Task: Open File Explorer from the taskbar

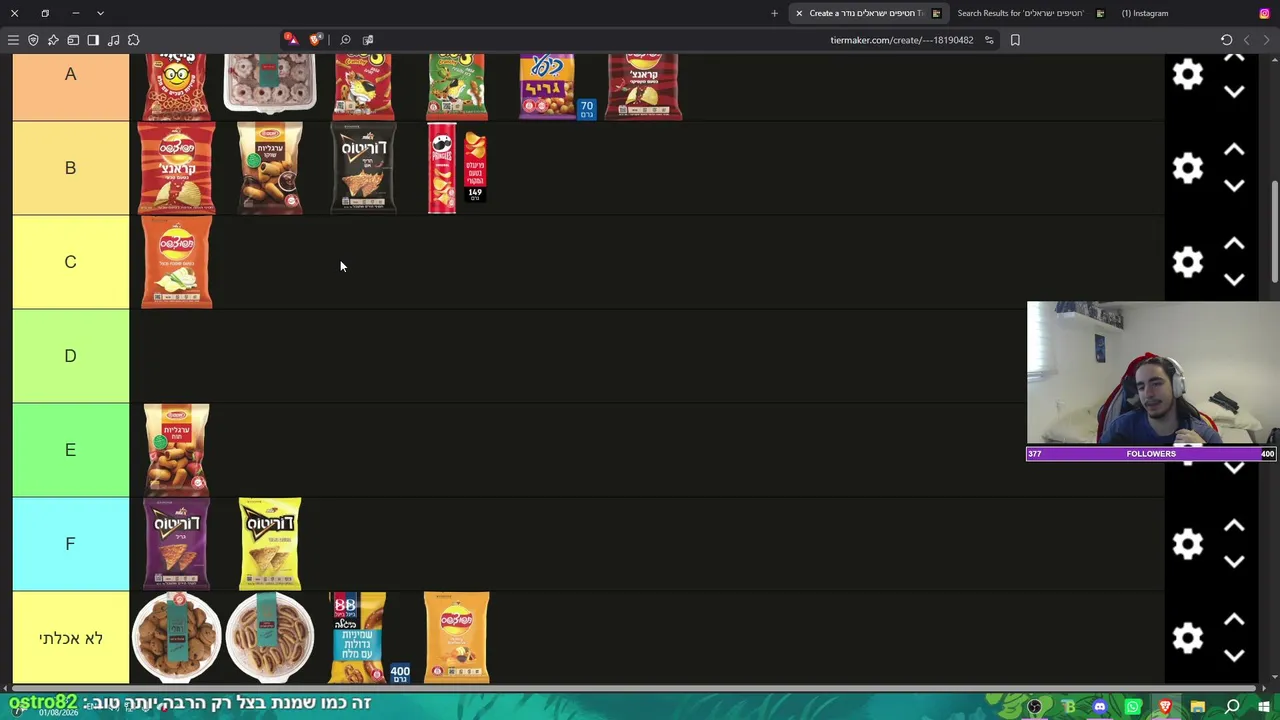Action: (1198, 707)
